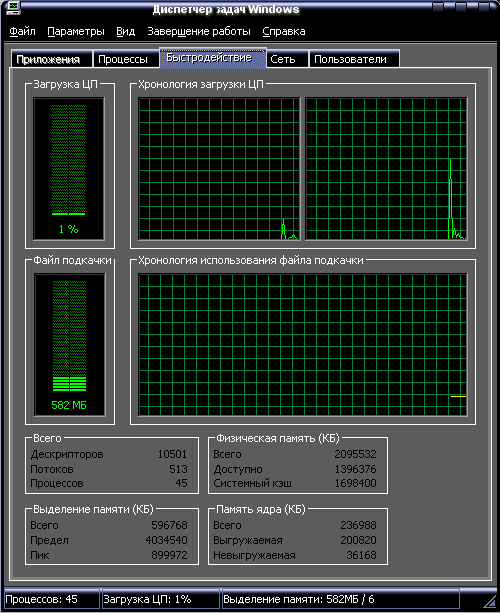Open the Файл menu
The image size is (500, 613).
tap(22, 31)
